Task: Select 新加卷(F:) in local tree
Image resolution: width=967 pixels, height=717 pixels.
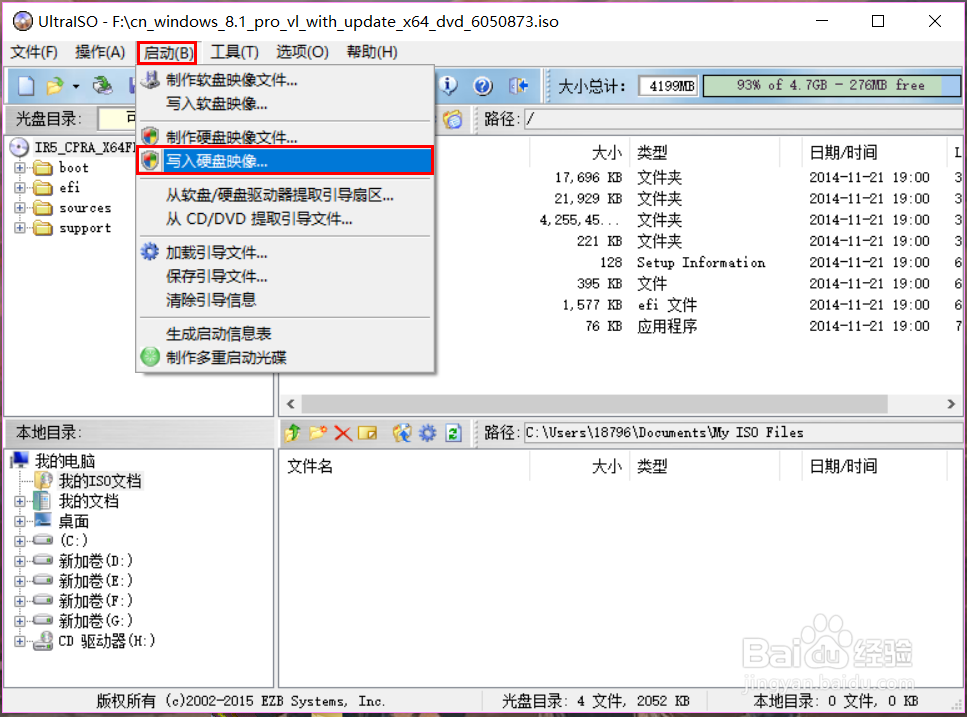Action: 96,600
